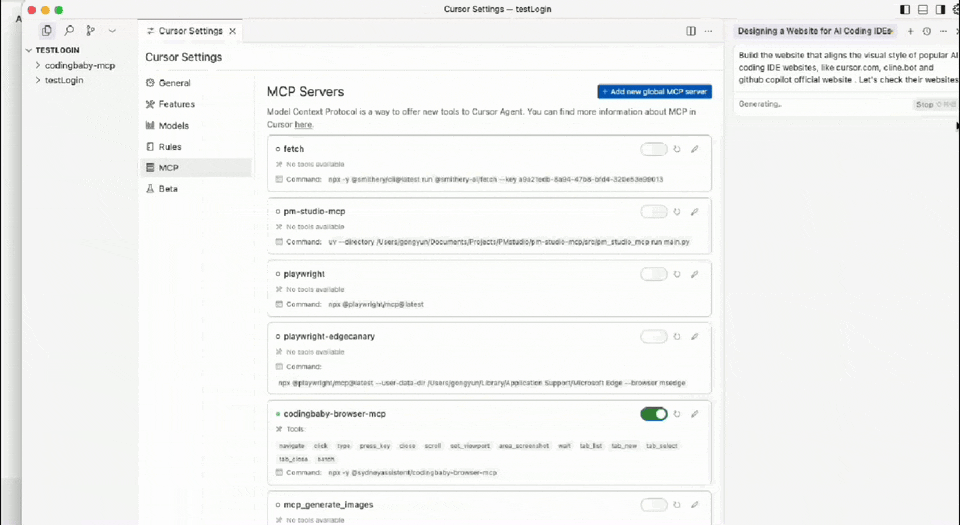Disable the codingbaby-browser-mcp toggle
This screenshot has height=525, width=960.
654,414
